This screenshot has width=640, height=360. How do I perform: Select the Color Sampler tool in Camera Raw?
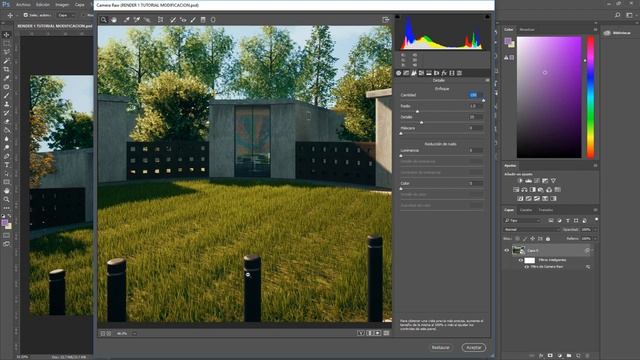pyautogui.click(x=137, y=20)
